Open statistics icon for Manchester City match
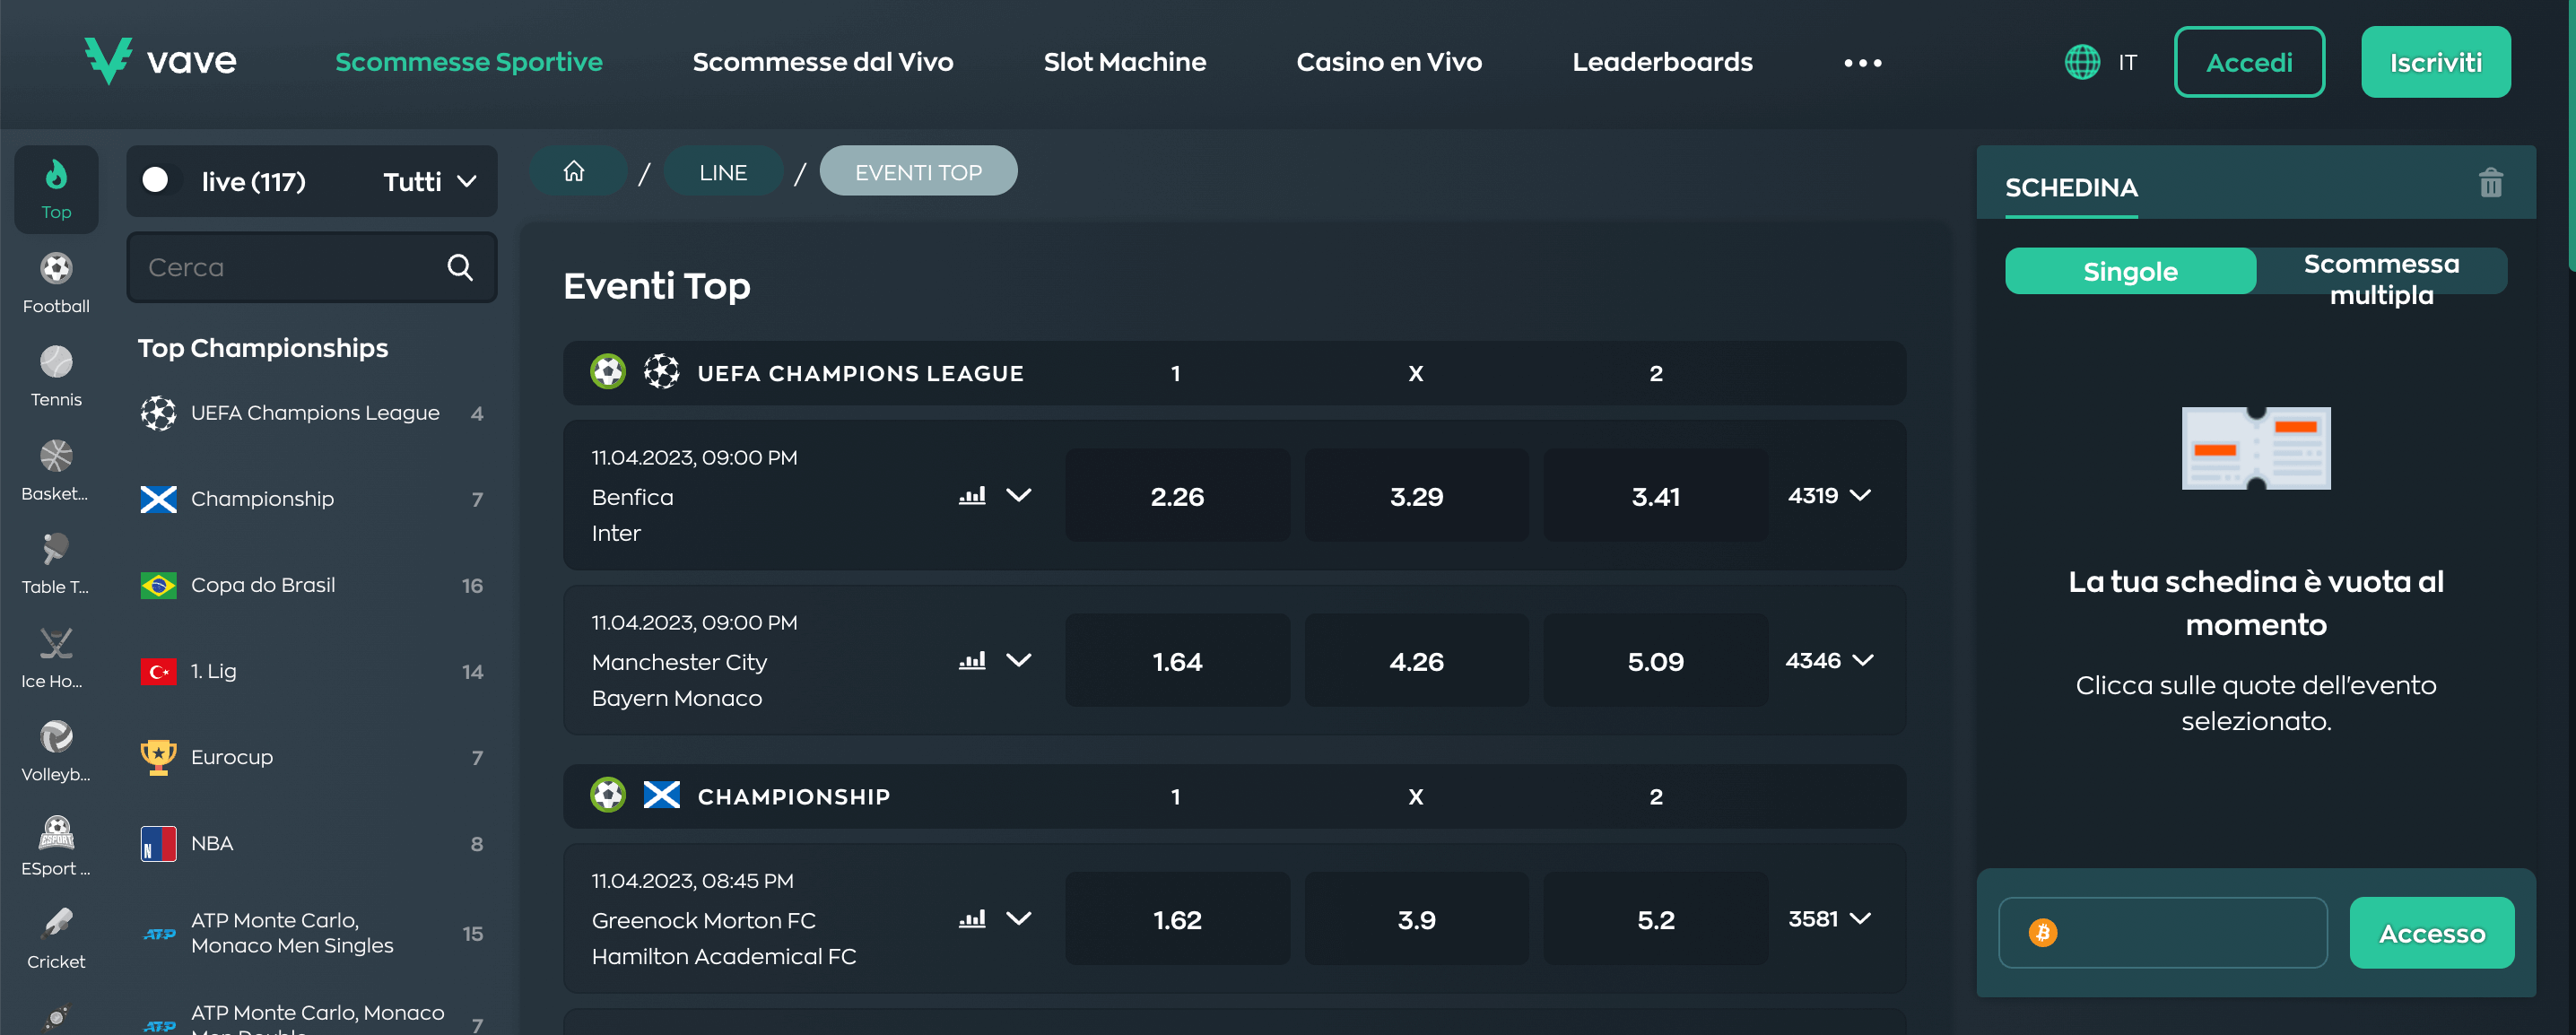The width and height of the screenshot is (2576, 1035). pos(972,660)
